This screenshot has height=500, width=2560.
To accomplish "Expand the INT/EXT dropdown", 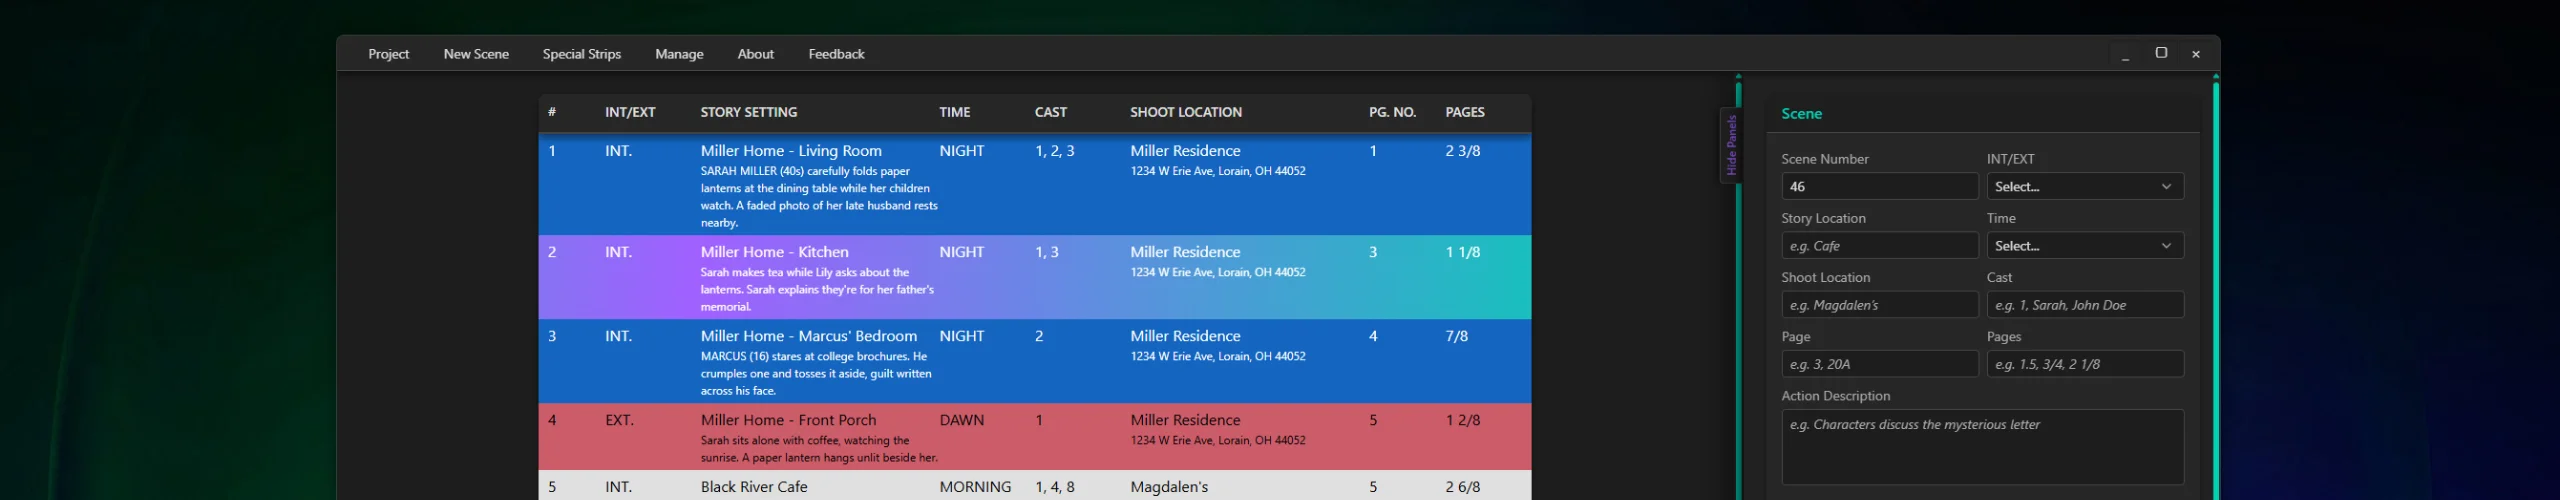I will [2084, 187].
